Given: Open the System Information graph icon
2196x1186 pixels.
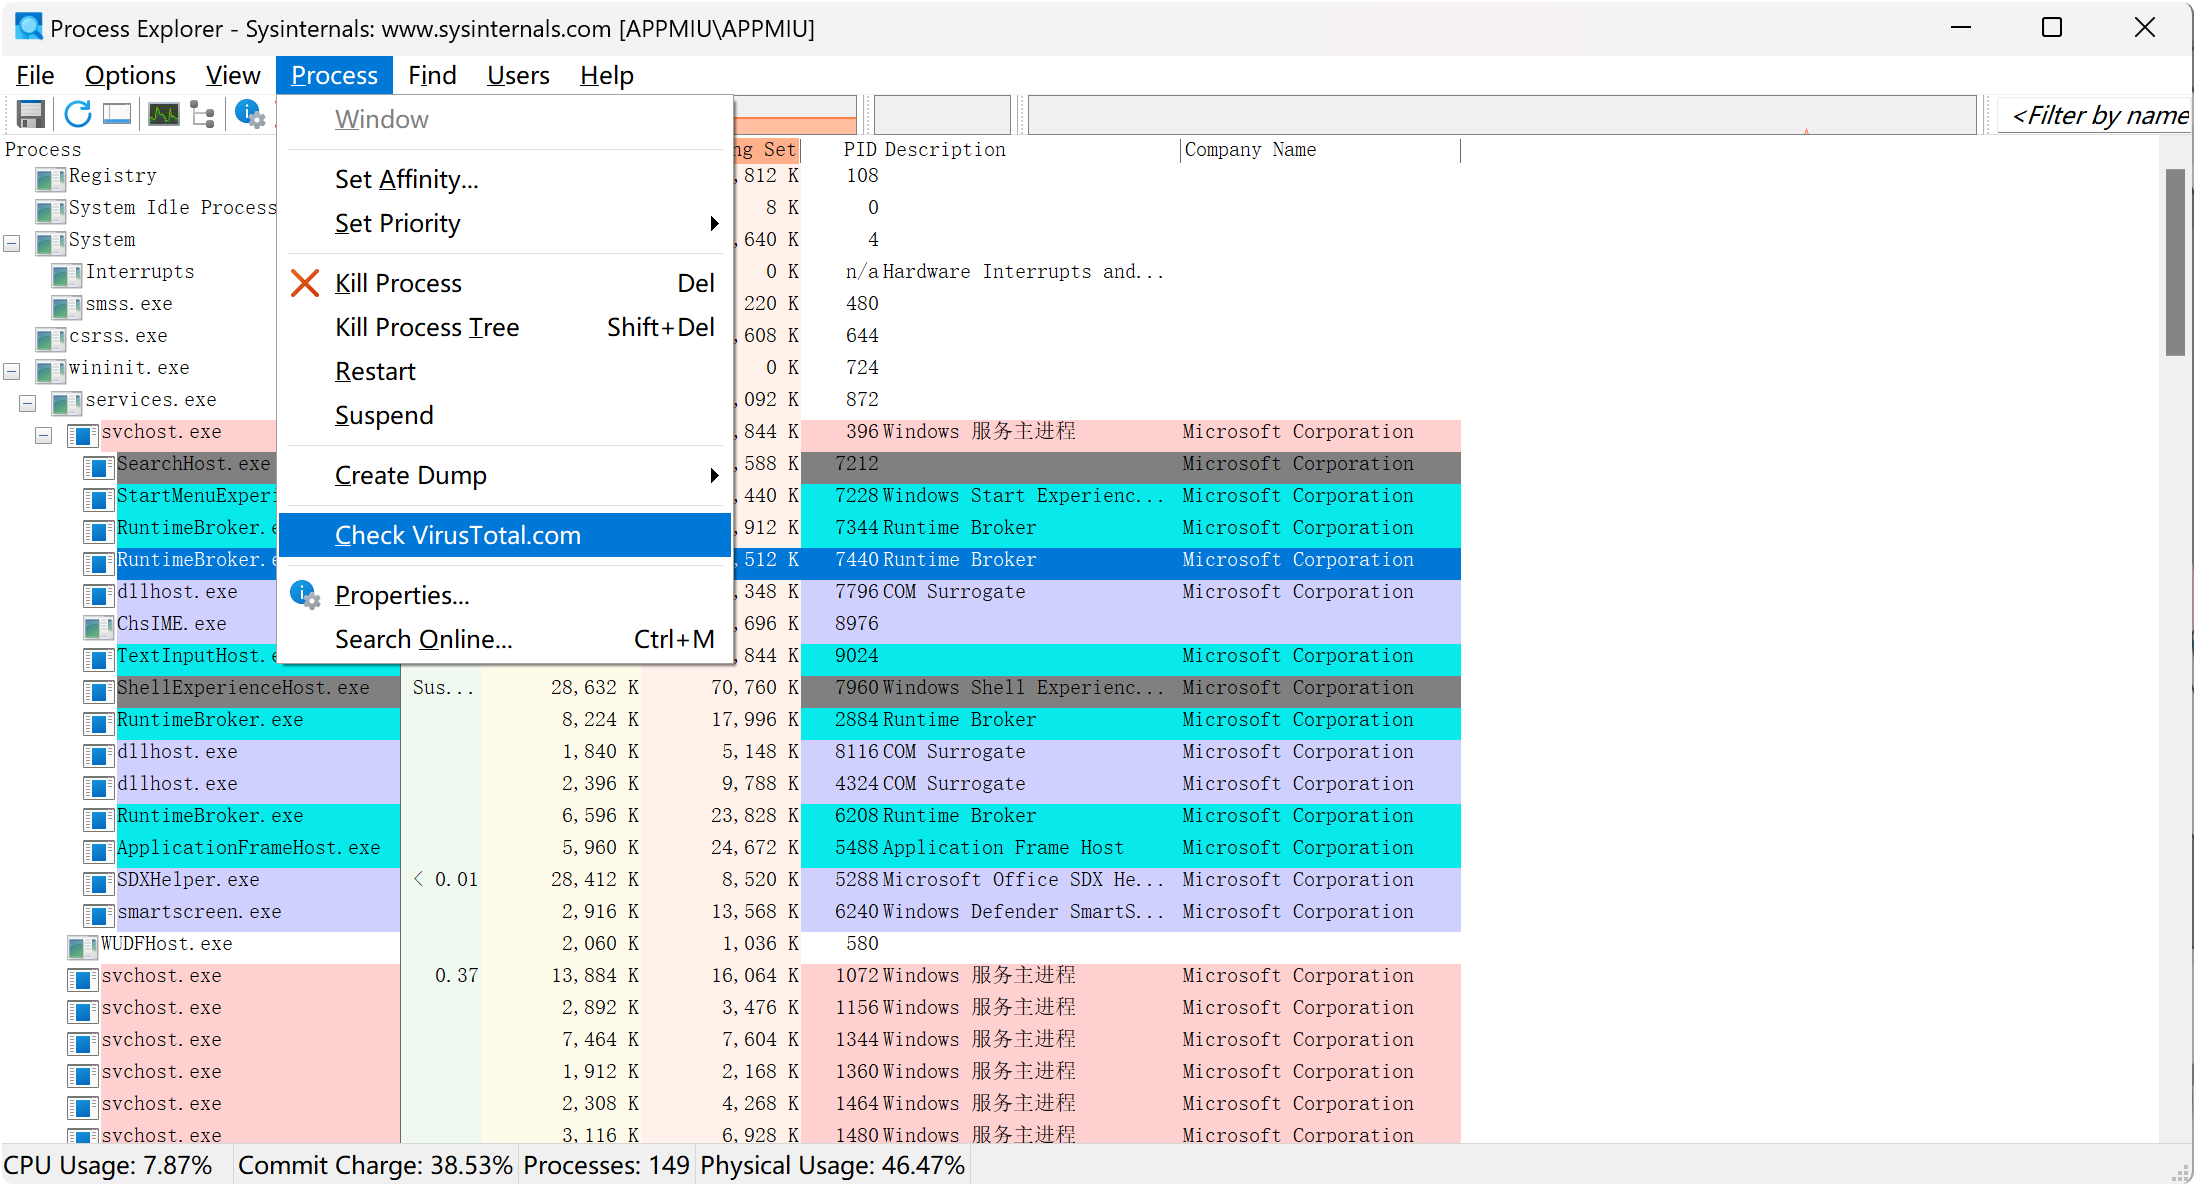Looking at the screenshot, I should [163, 115].
